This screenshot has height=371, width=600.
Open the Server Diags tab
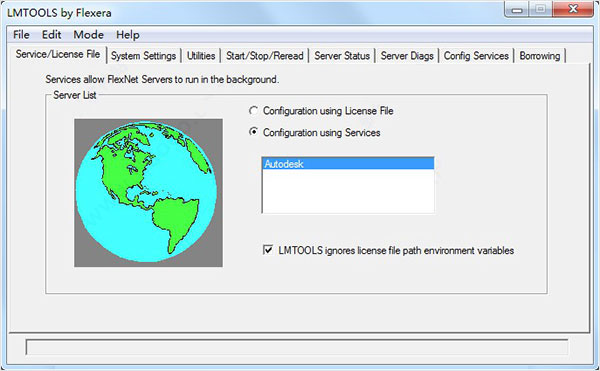pyautogui.click(x=407, y=56)
